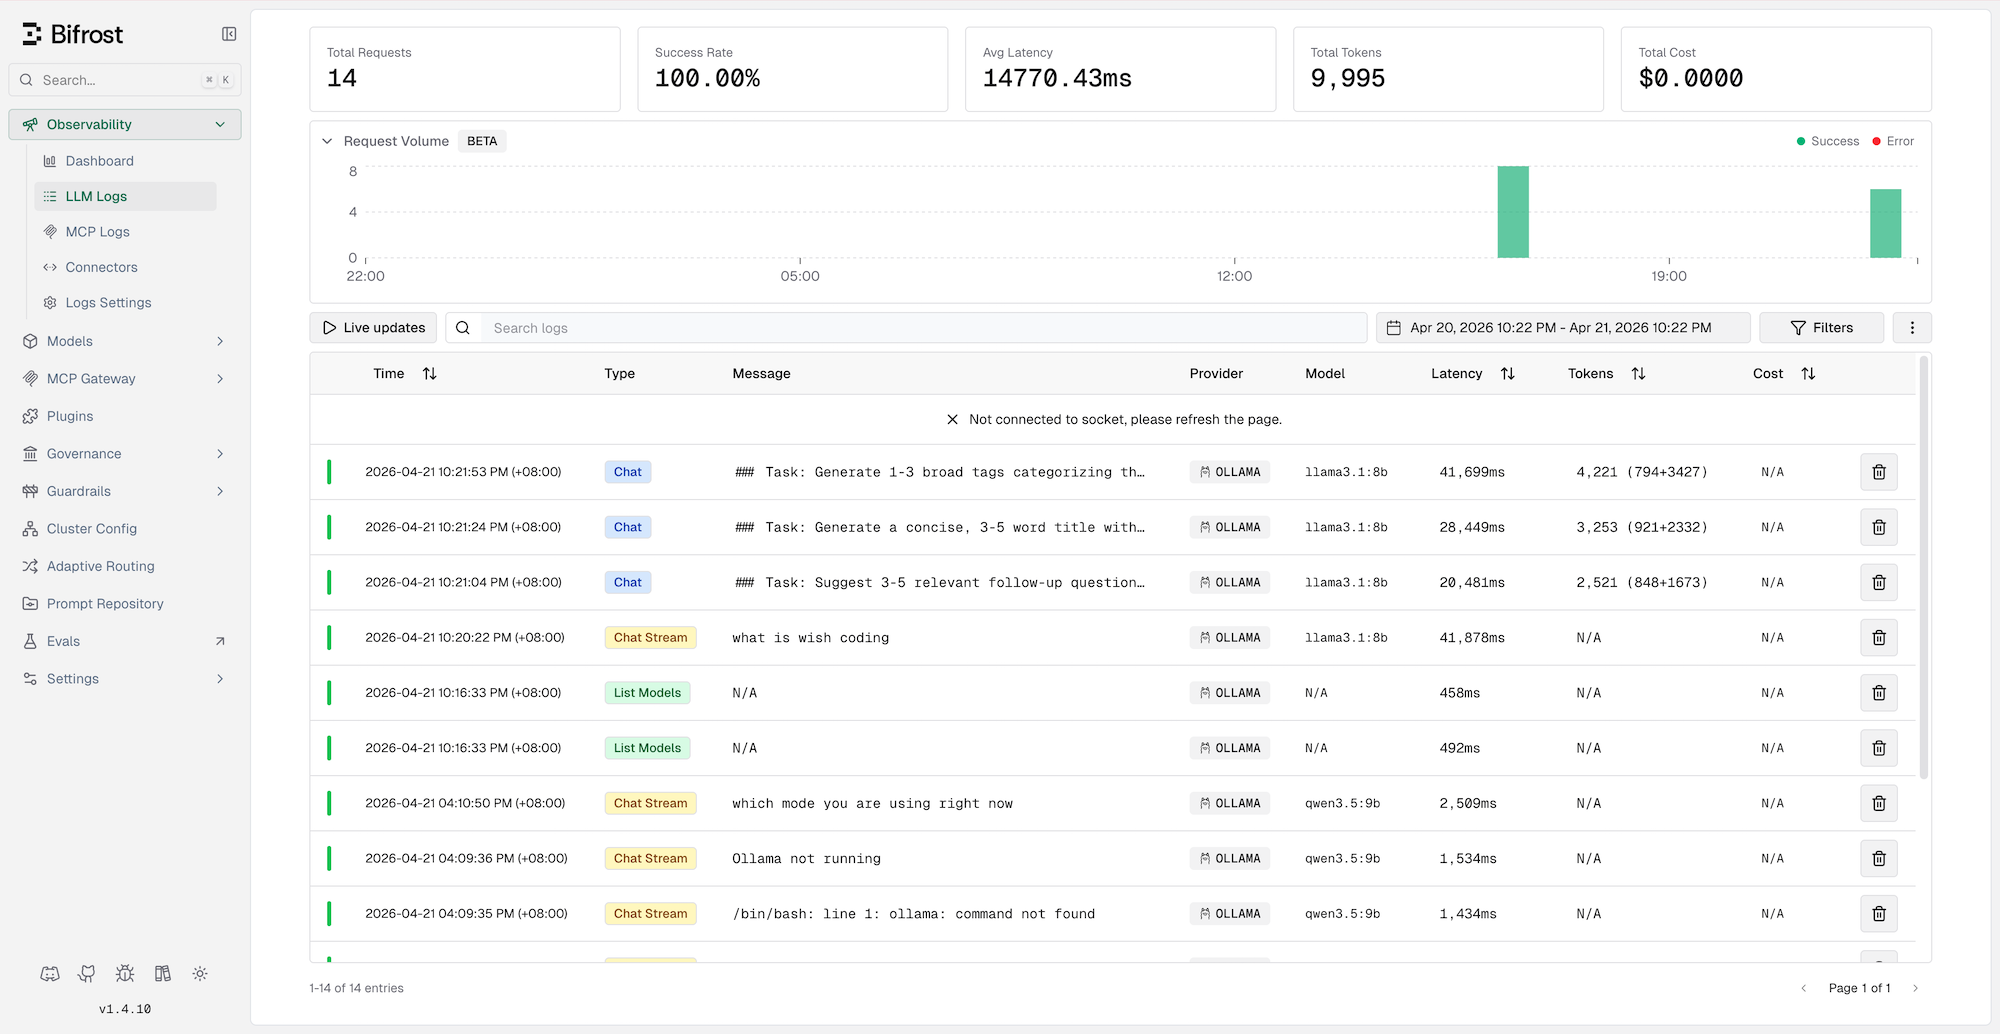Screen dimensions: 2000x1034
Task: Expand the Models section
Action: (x=220, y=341)
